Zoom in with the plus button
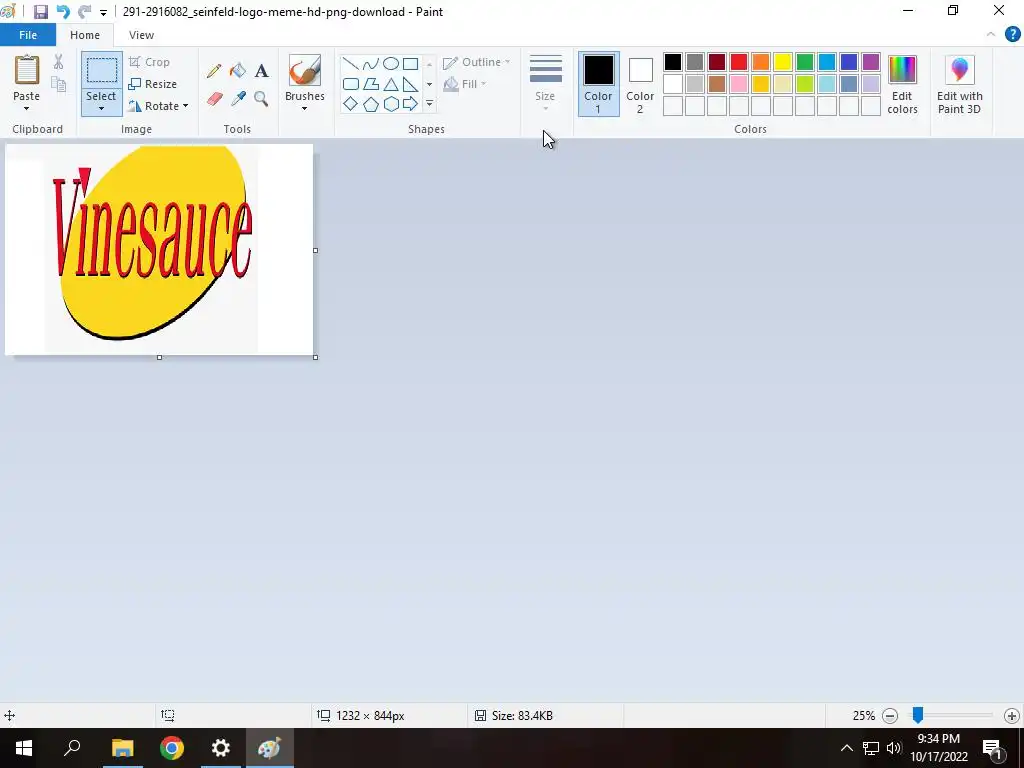The image size is (1024, 768). 1012,716
